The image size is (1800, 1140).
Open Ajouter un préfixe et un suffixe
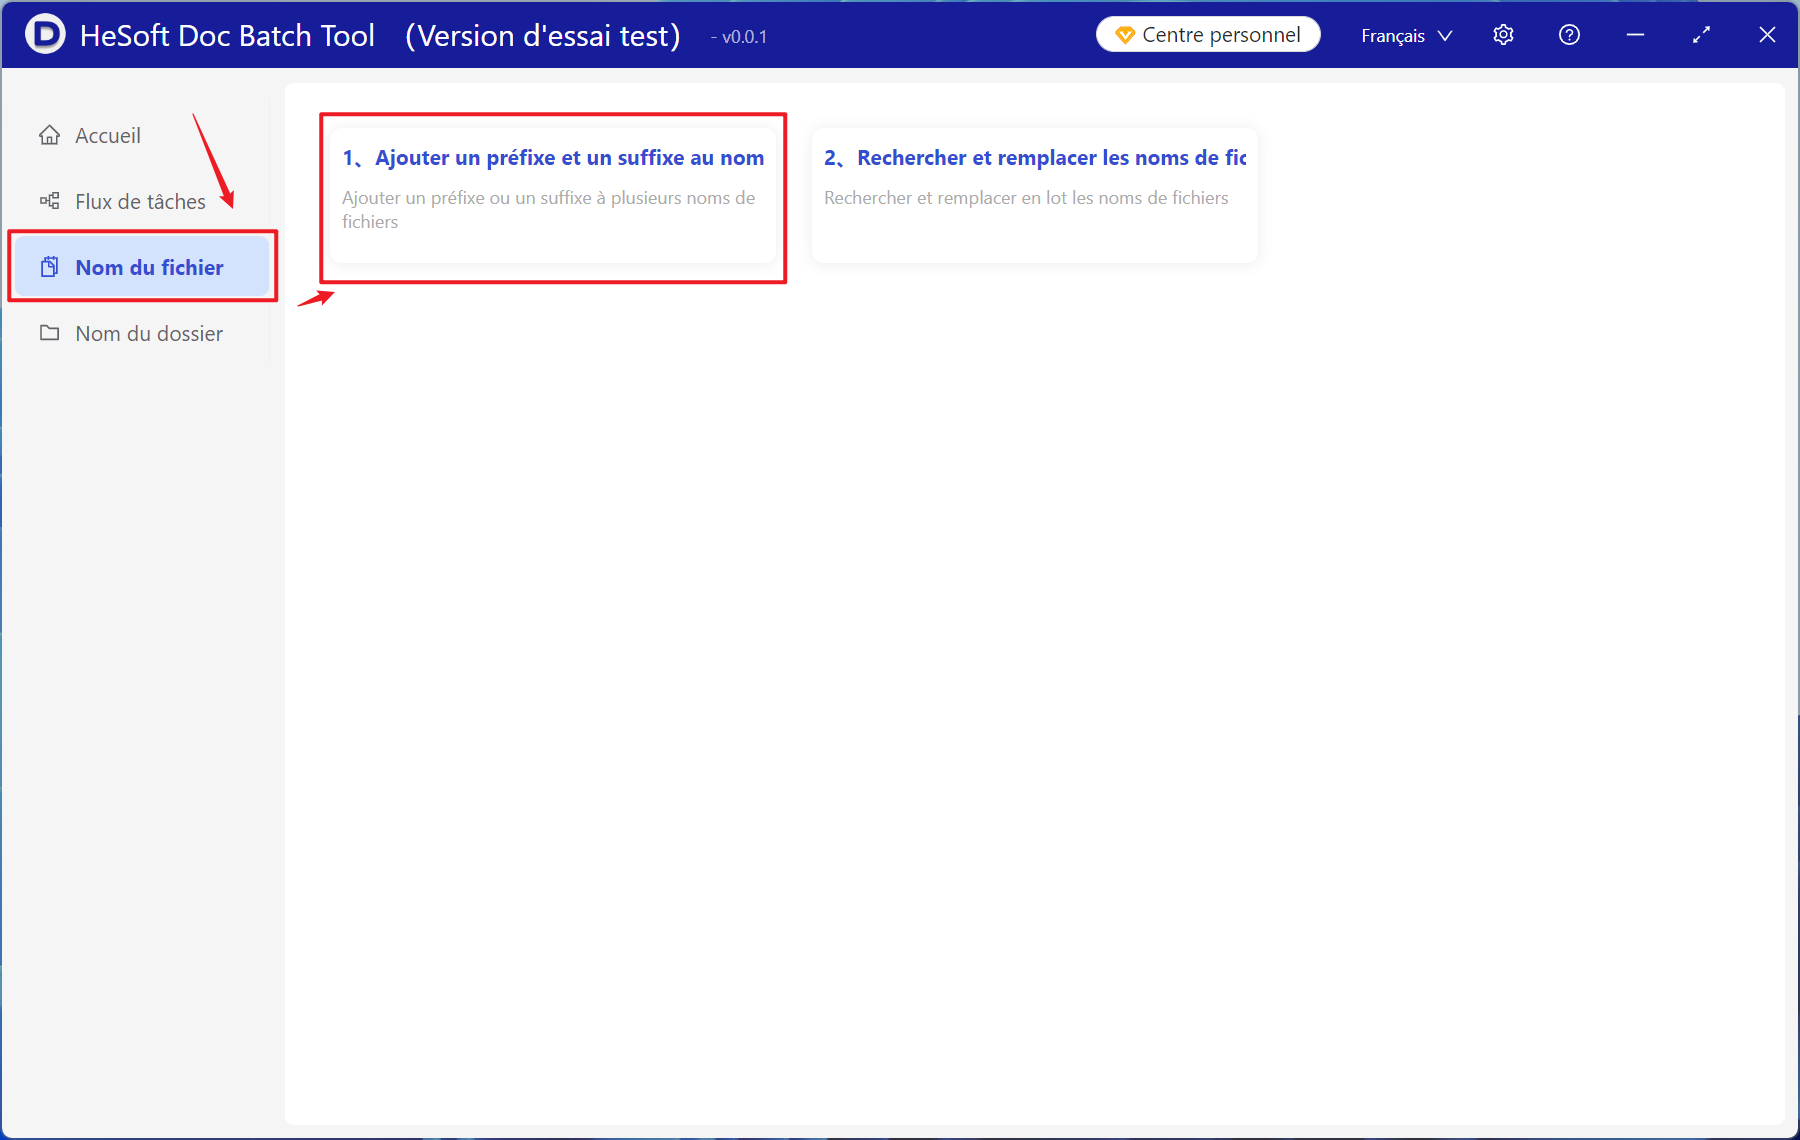point(568,158)
